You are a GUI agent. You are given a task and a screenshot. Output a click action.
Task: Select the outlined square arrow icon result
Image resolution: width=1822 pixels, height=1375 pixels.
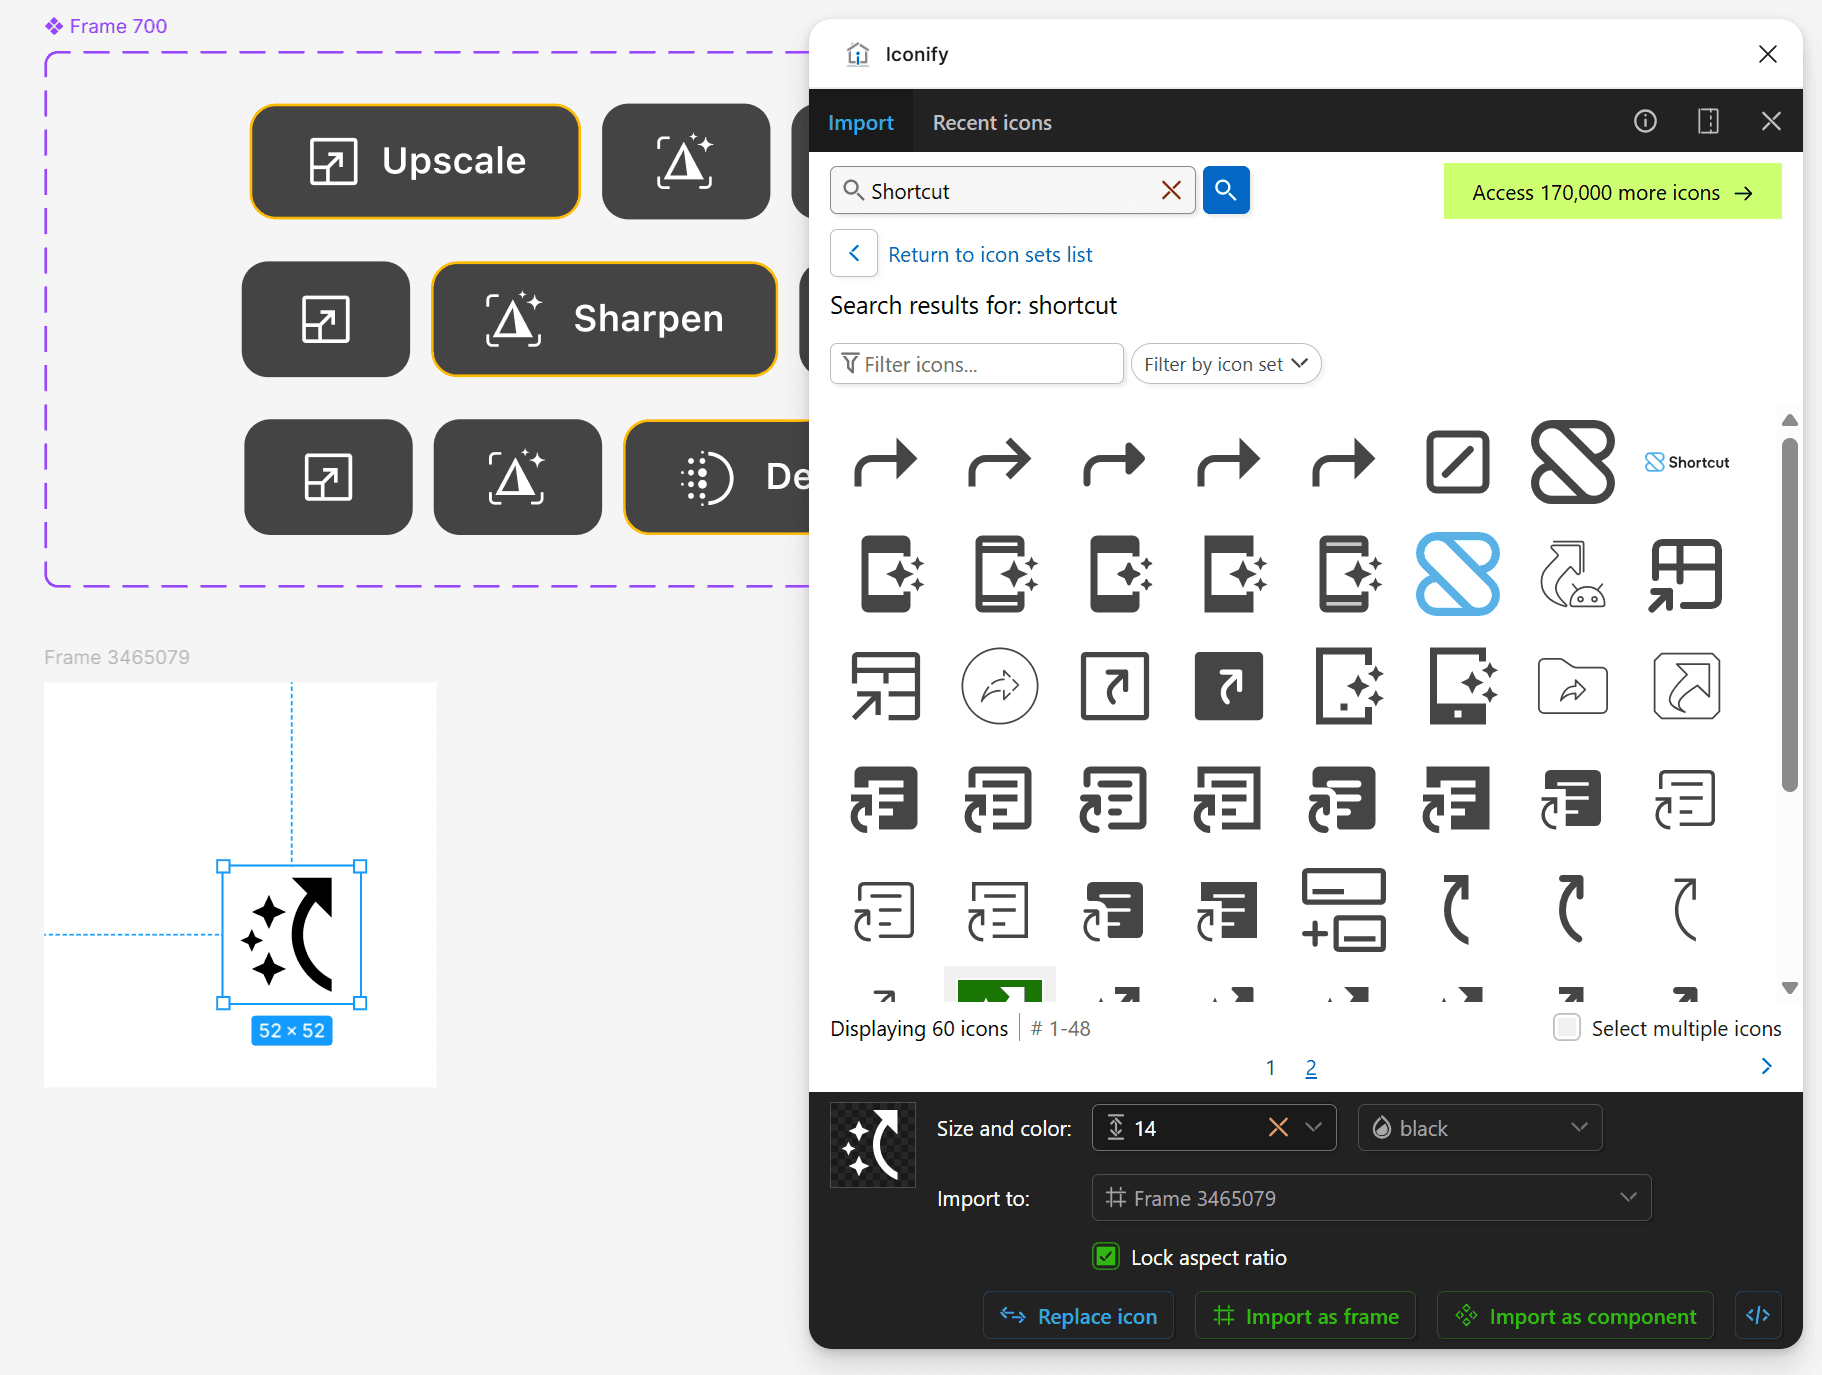coord(1114,686)
